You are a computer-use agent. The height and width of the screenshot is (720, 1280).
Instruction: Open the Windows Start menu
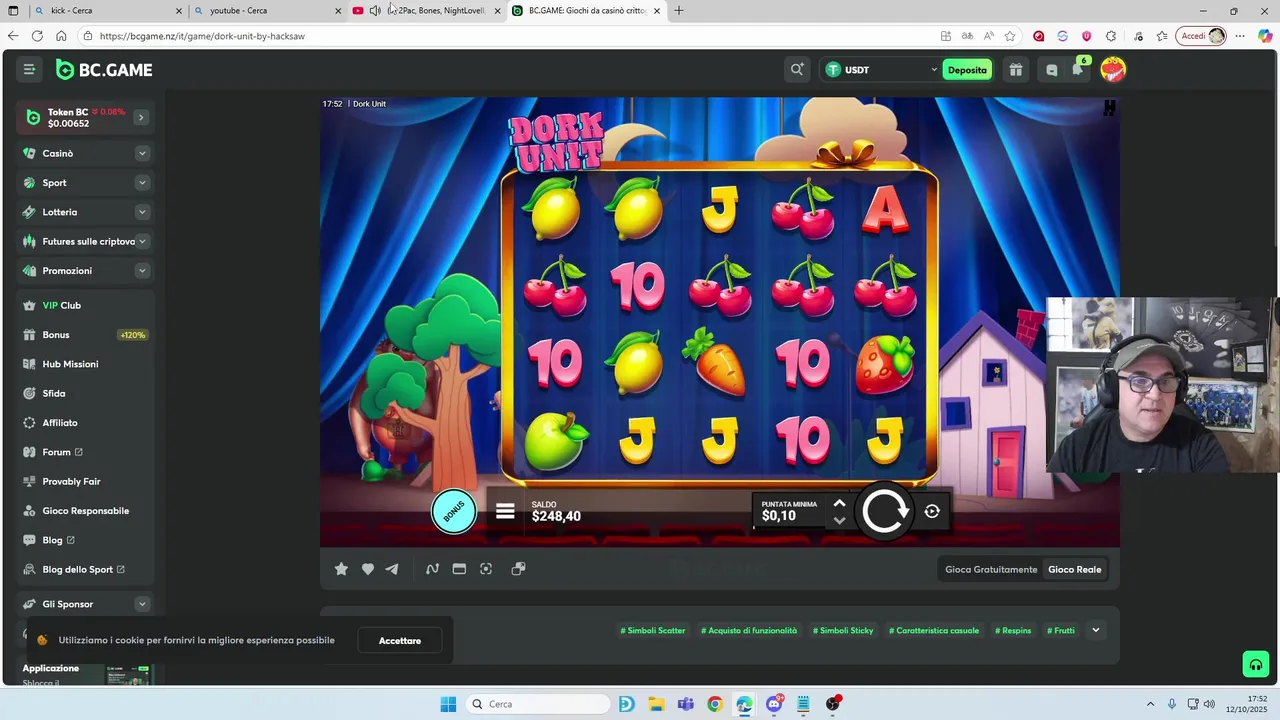click(x=448, y=704)
